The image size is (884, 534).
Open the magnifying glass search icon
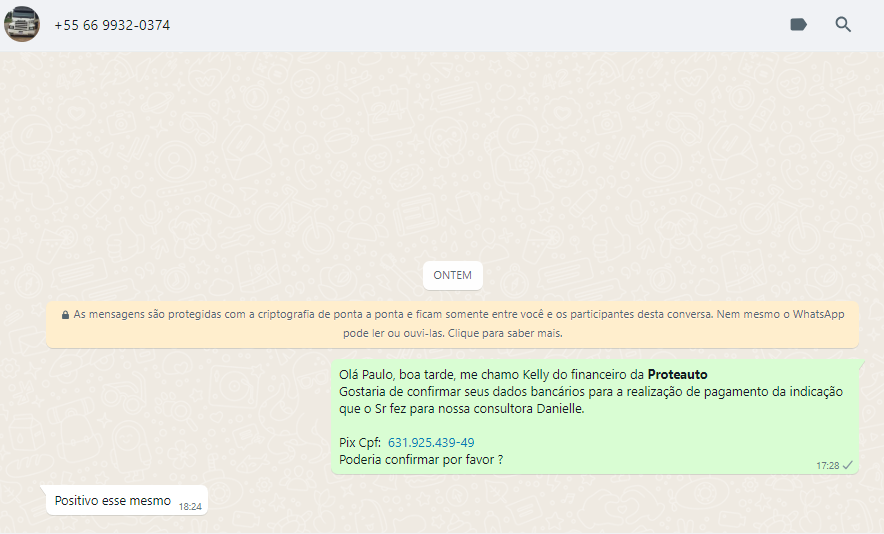[x=843, y=25]
